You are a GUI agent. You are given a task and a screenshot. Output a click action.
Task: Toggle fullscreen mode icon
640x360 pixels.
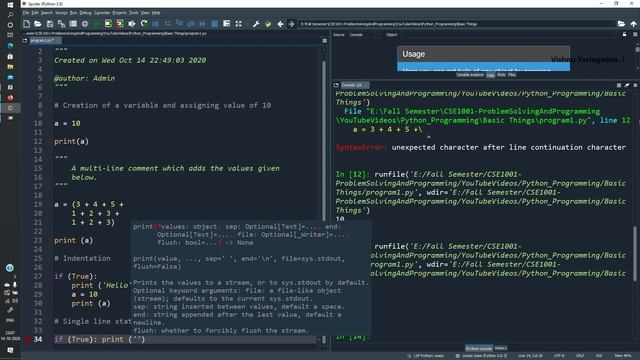(238, 24)
